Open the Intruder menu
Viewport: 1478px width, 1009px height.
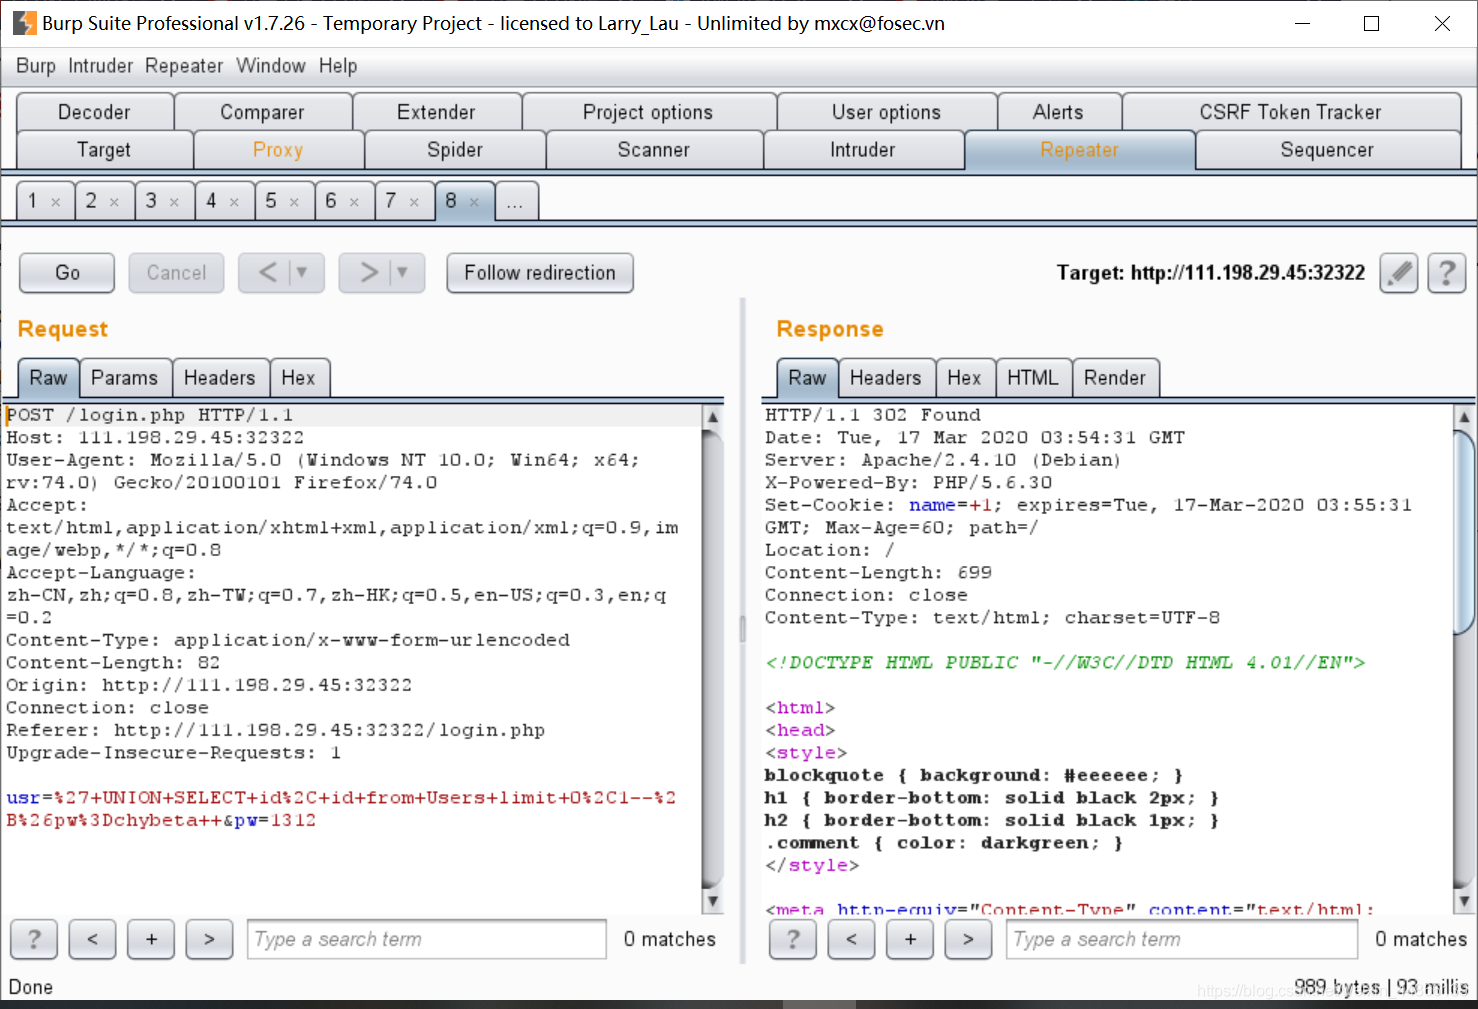(x=100, y=66)
